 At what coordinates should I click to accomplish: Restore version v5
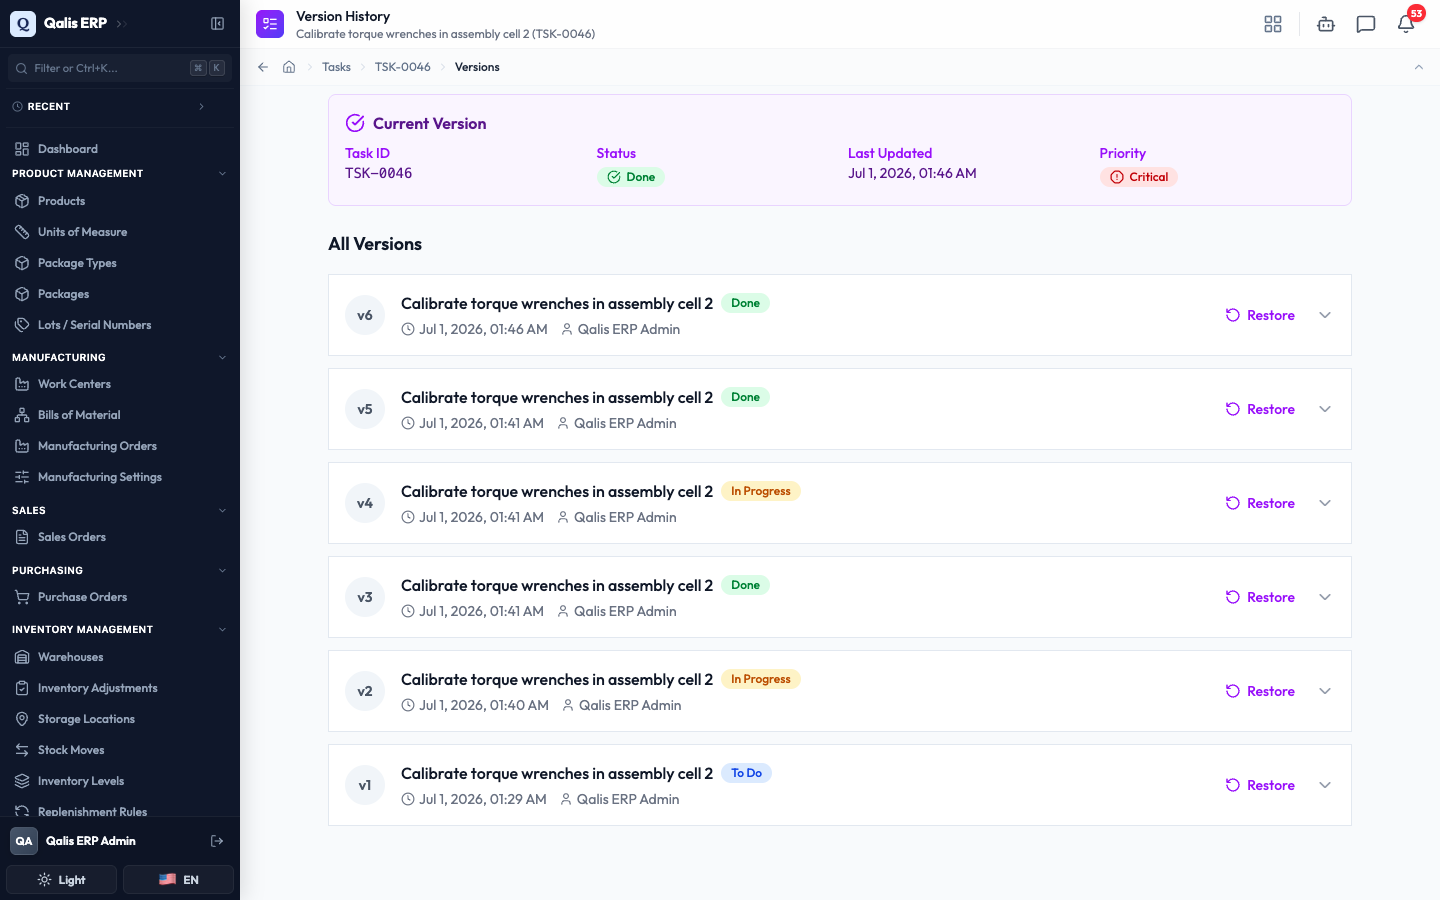pyautogui.click(x=1260, y=409)
